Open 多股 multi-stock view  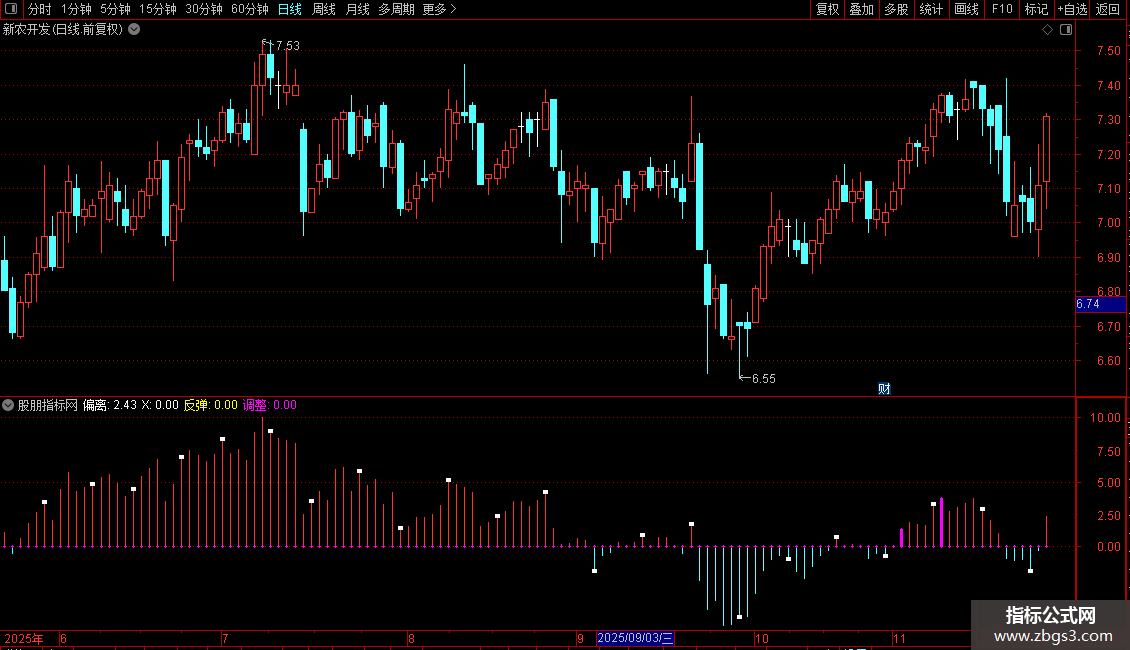point(897,9)
